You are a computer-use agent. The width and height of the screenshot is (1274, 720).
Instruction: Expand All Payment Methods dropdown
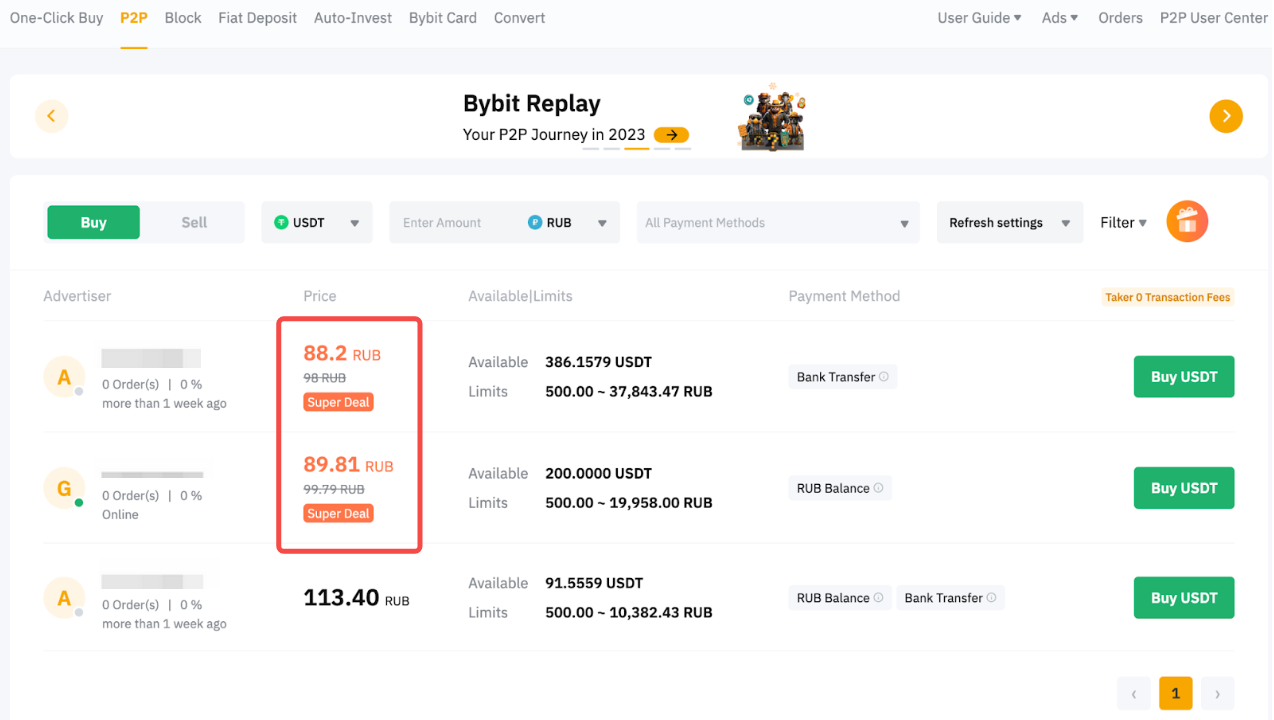click(x=777, y=222)
